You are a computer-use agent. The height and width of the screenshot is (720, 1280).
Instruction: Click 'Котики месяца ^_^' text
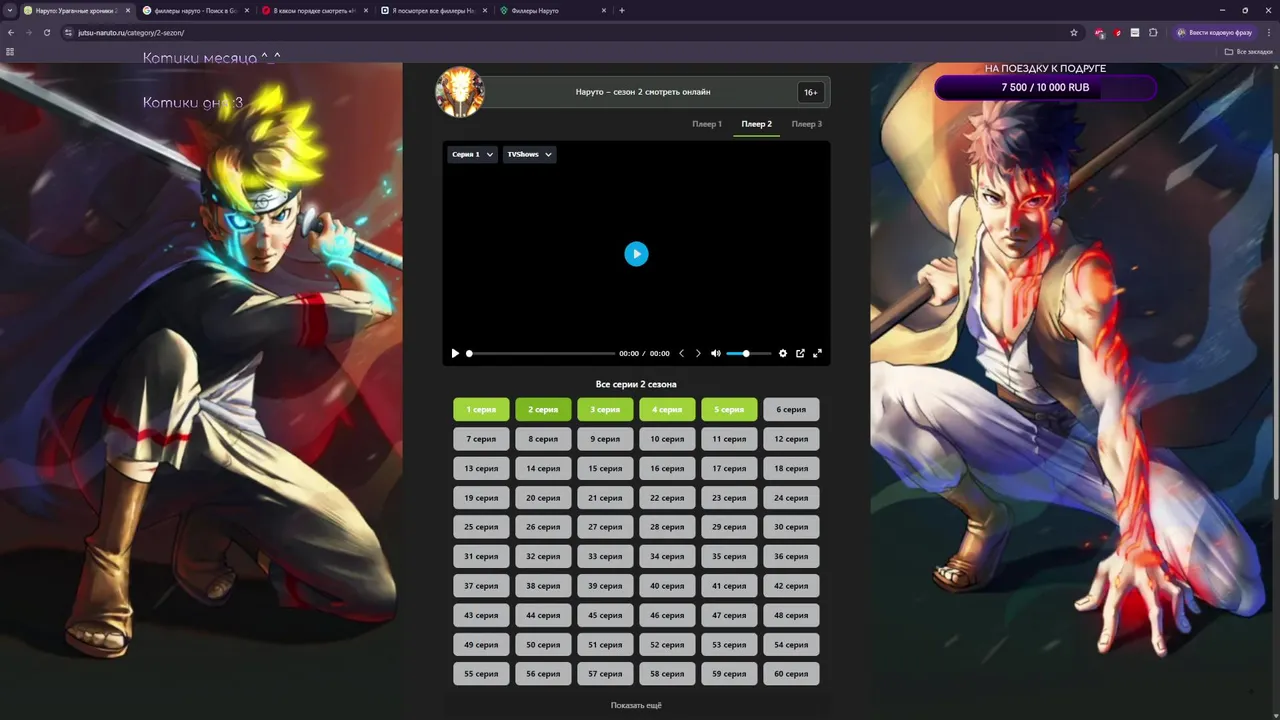211,58
